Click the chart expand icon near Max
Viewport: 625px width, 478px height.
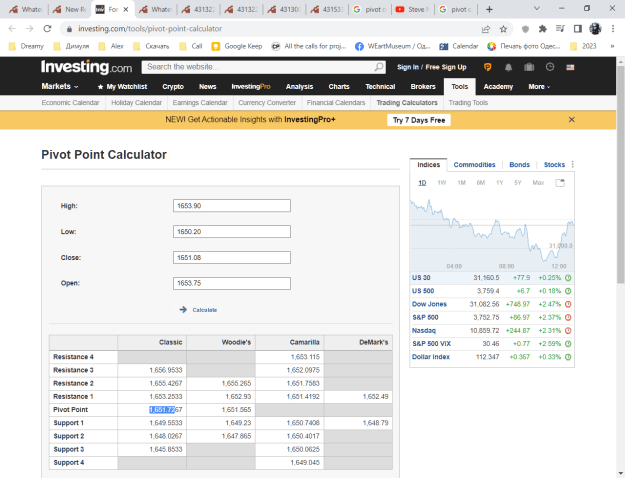560,183
